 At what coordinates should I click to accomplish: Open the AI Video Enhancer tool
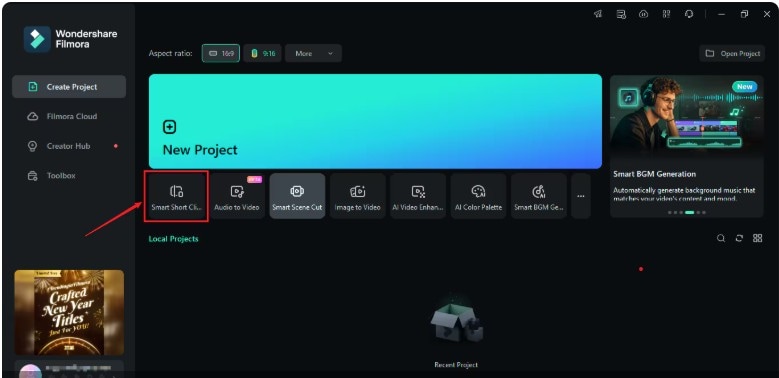click(x=418, y=196)
